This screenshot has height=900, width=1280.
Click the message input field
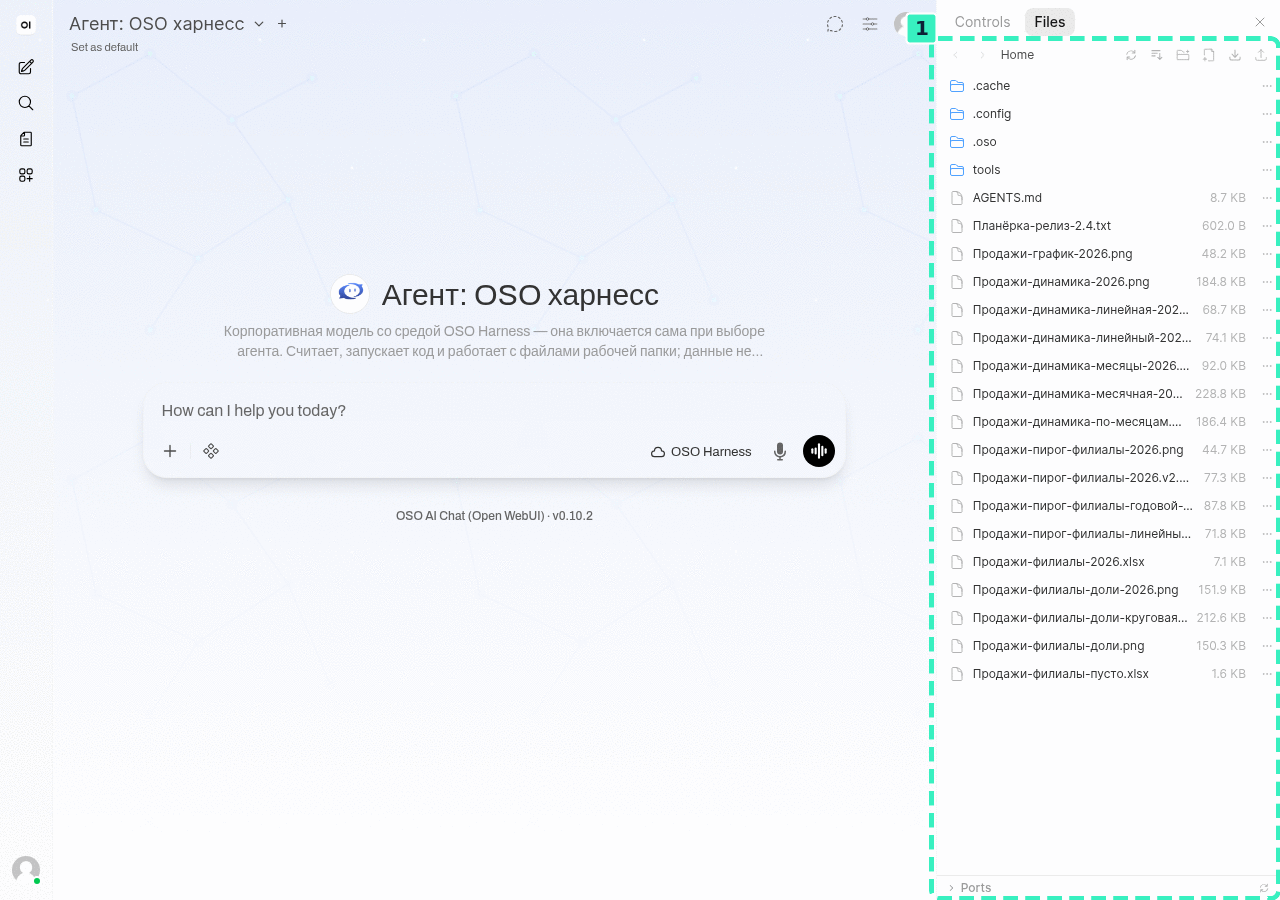(494, 411)
